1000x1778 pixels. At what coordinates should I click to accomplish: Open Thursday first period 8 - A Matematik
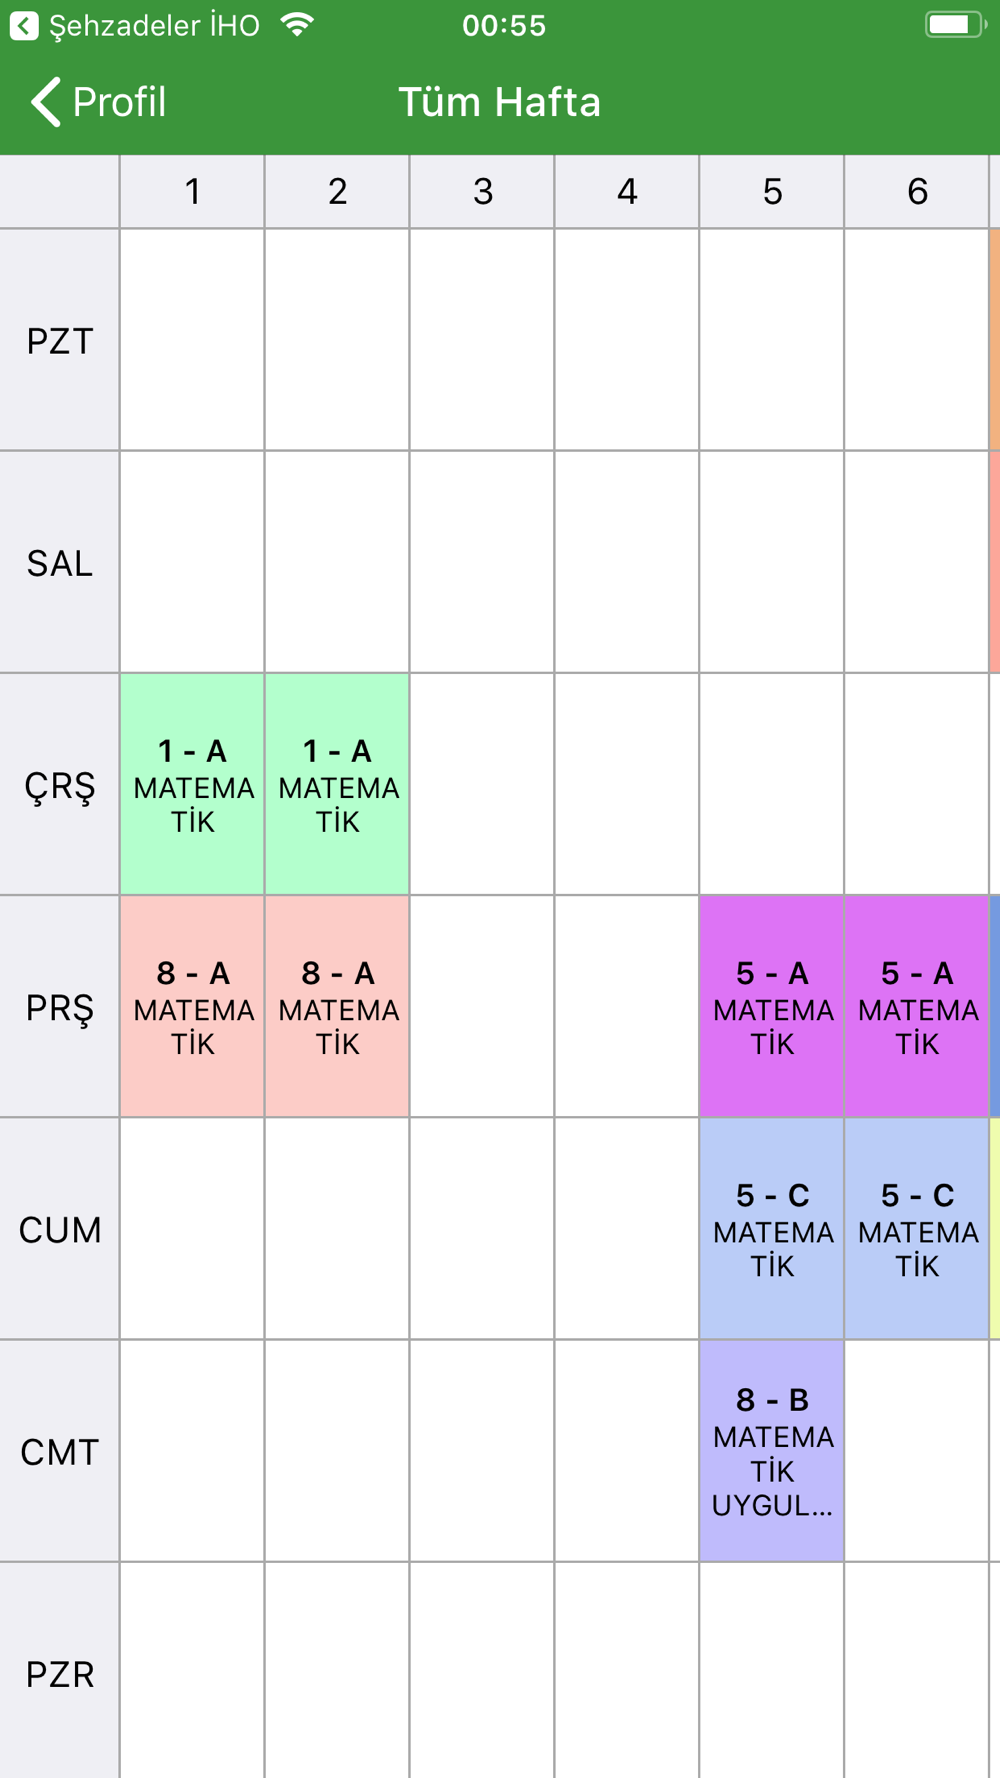[x=192, y=1006]
